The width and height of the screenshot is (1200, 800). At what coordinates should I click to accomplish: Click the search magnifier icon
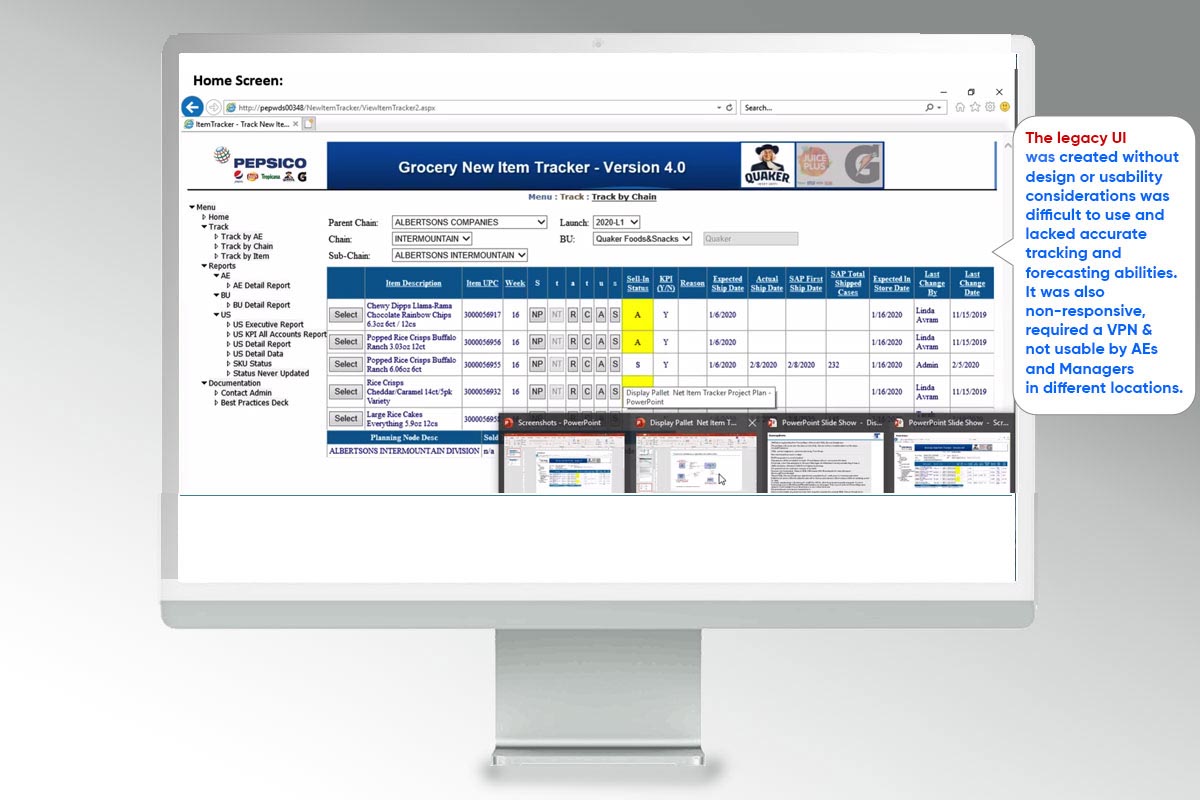(929, 108)
